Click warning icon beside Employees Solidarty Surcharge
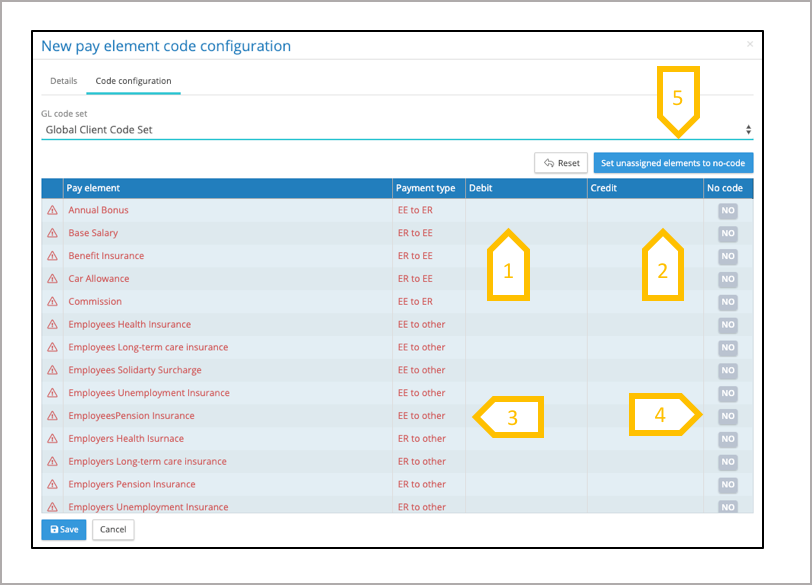The image size is (812, 585). point(52,371)
